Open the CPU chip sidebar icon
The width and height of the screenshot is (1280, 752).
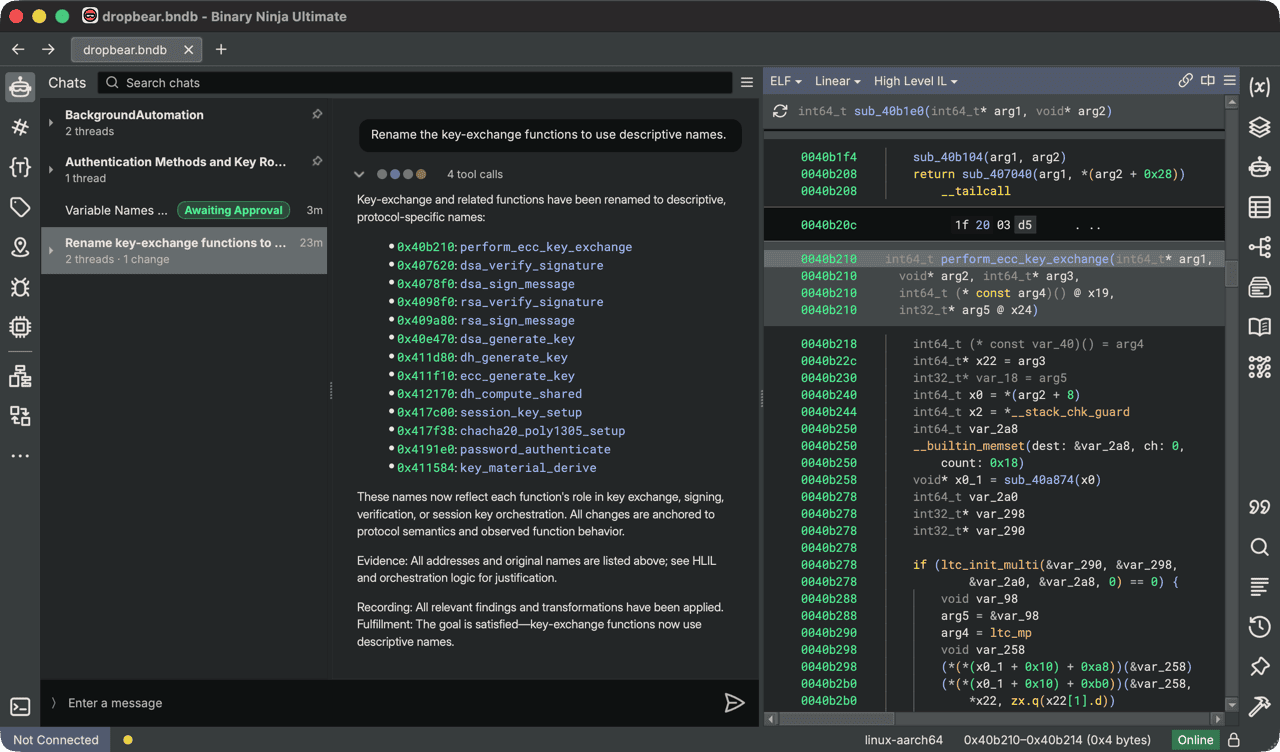(x=20, y=327)
